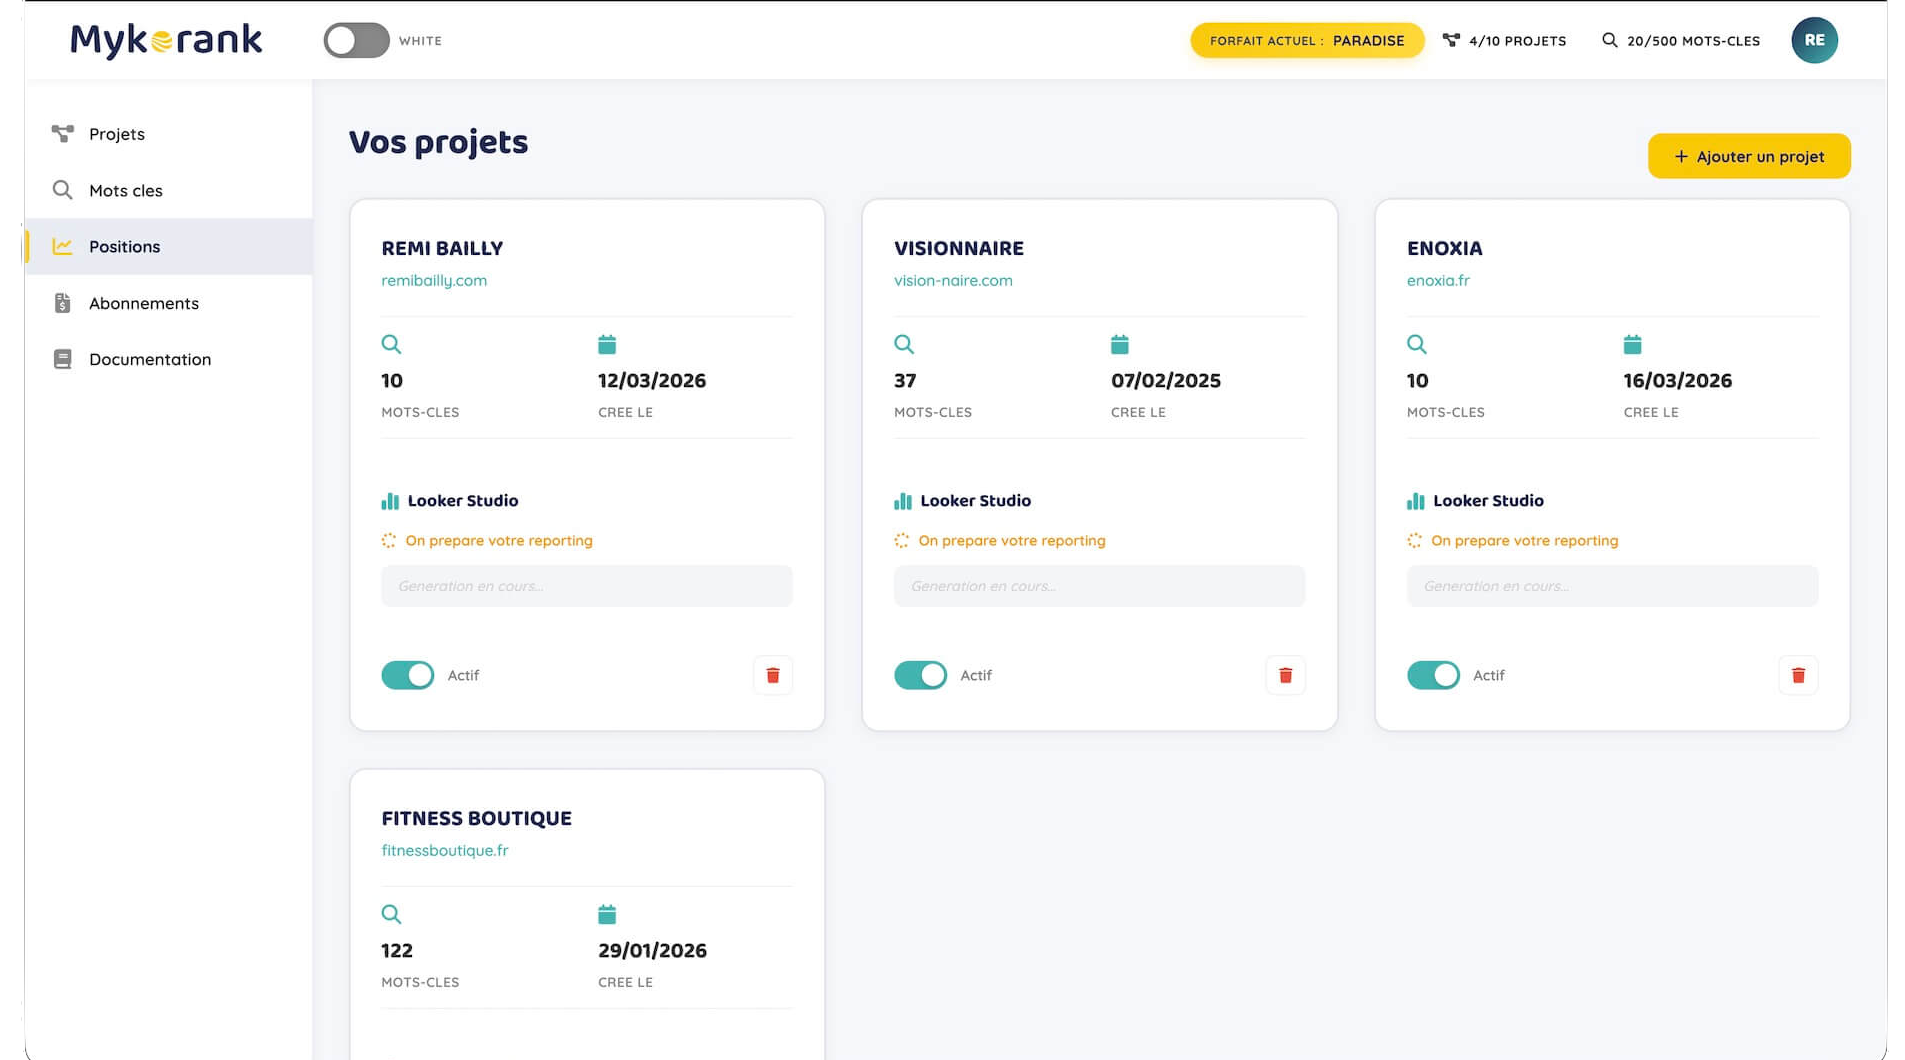Image resolution: width=1905 pixels, height=1060 pixels.
Task: Click the calendar icon on the ENOXIA card
Action: coord(1632,344)
